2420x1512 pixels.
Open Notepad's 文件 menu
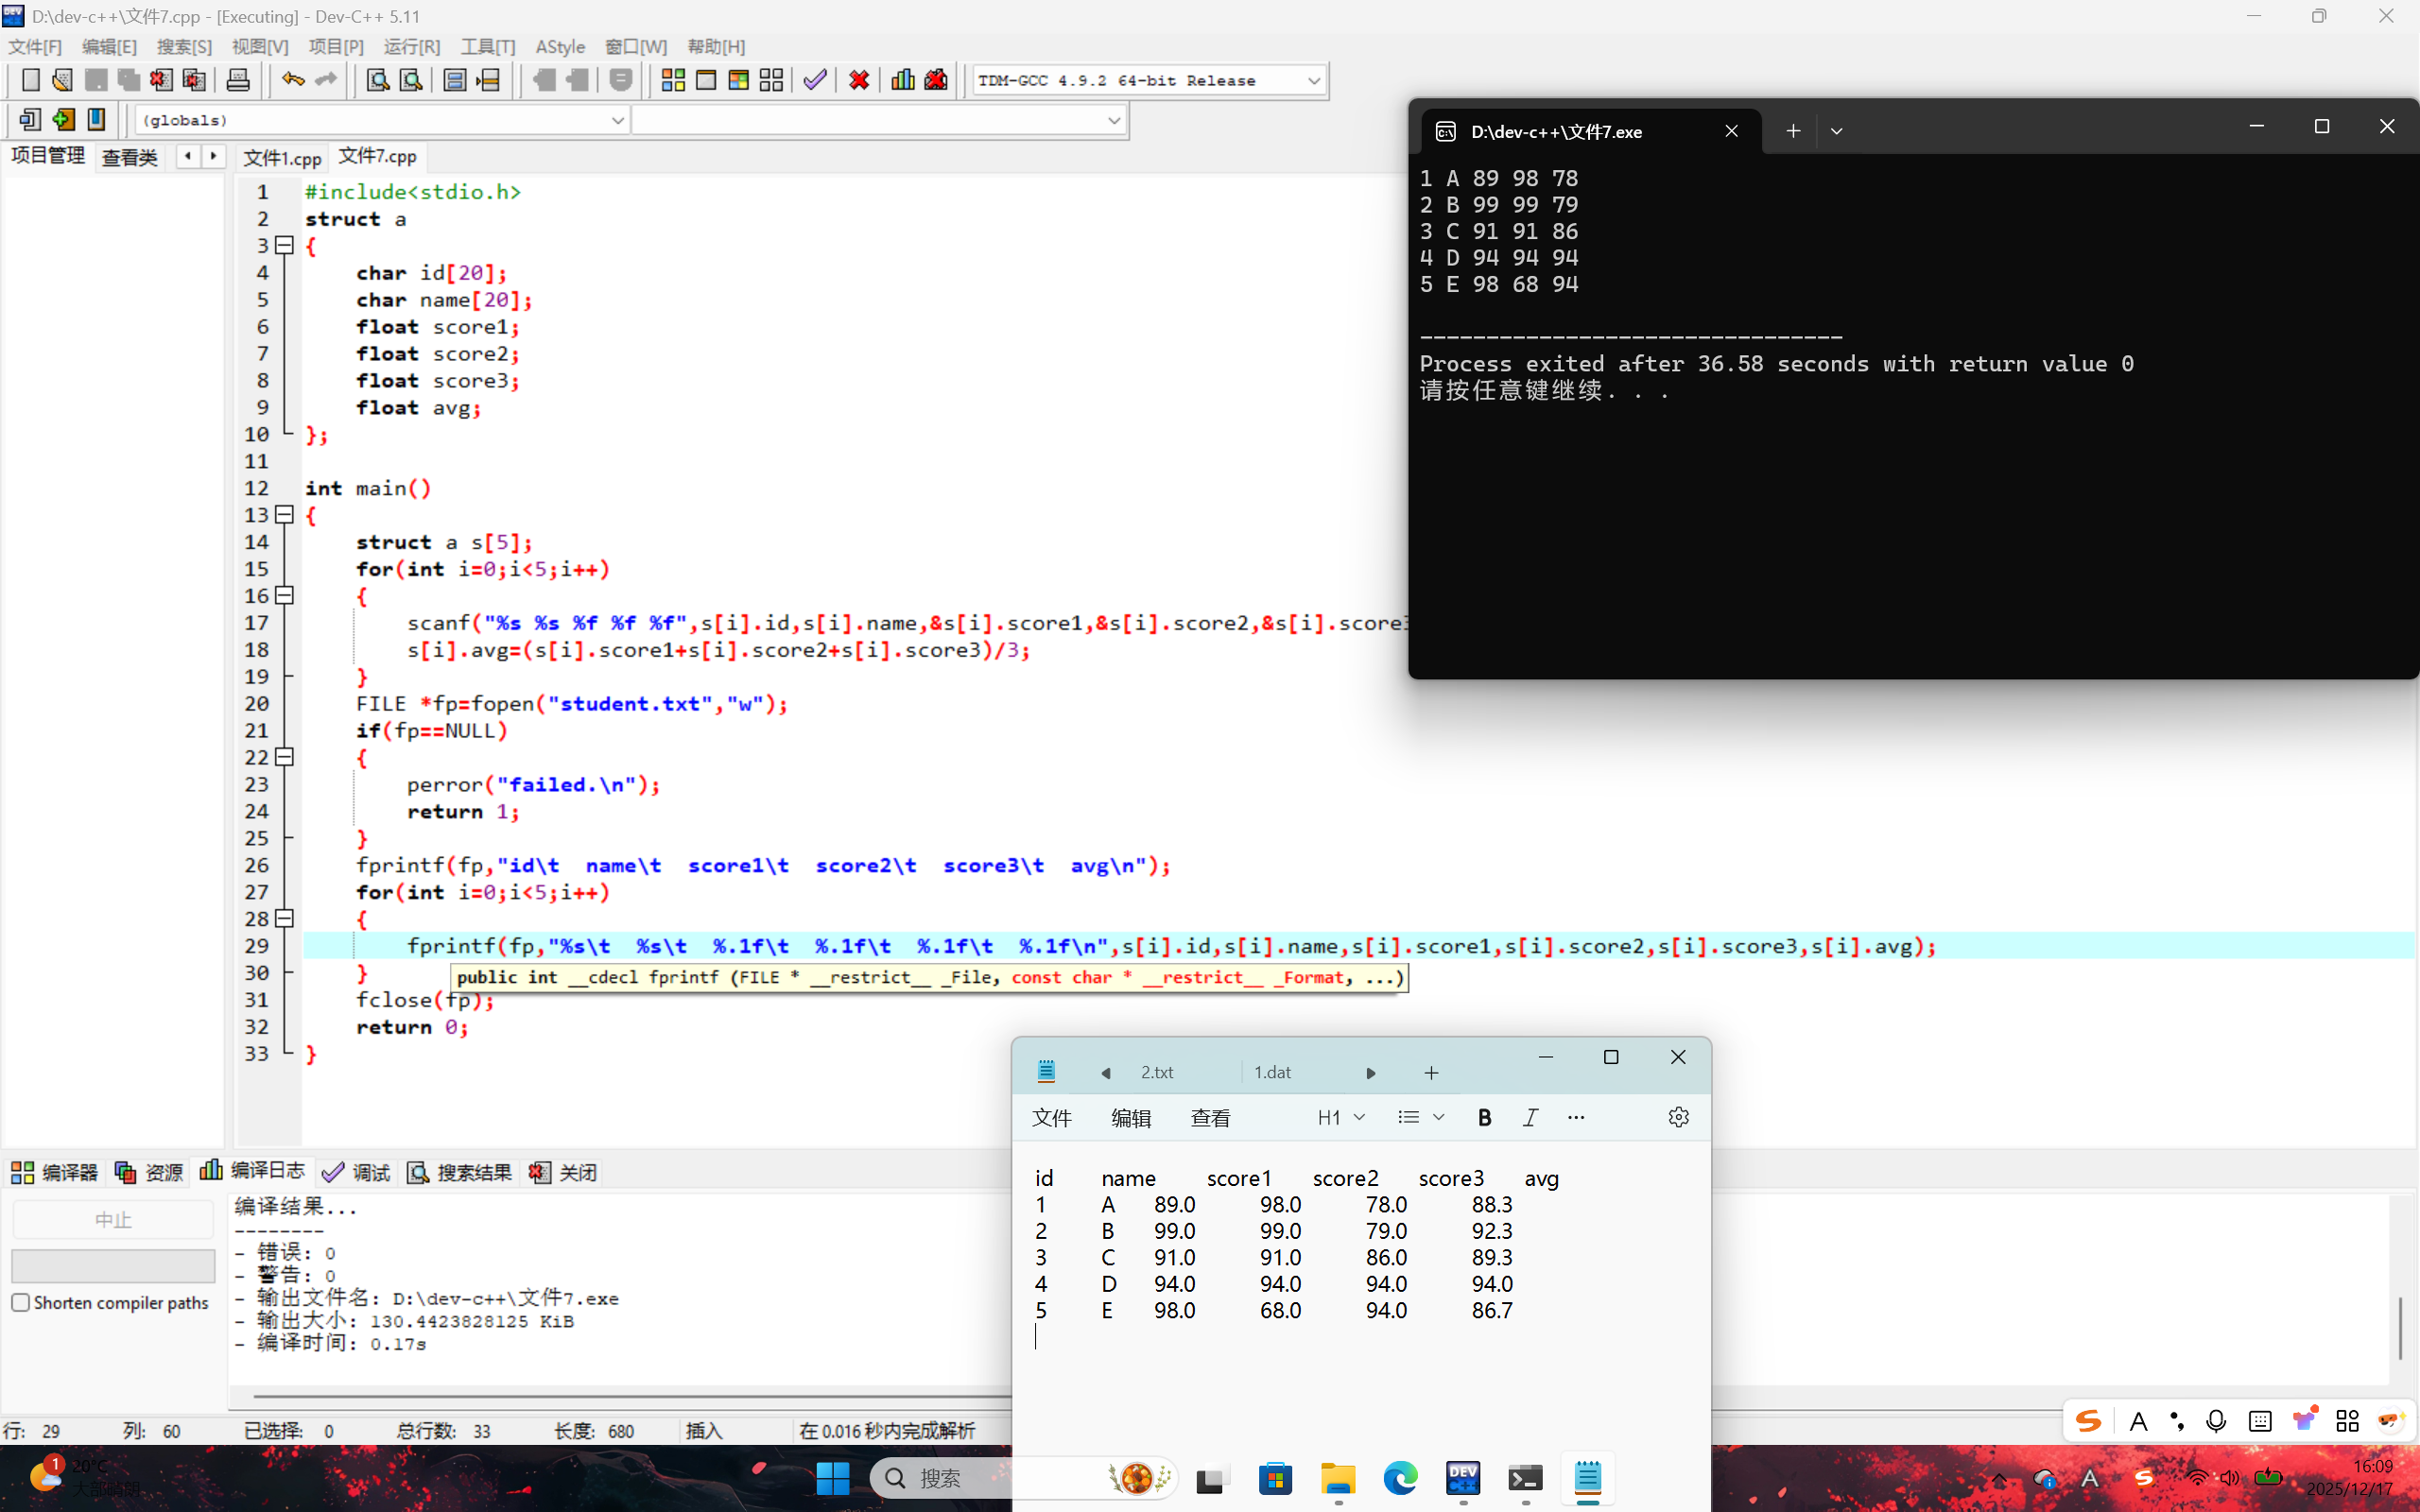(1051, 1118)
